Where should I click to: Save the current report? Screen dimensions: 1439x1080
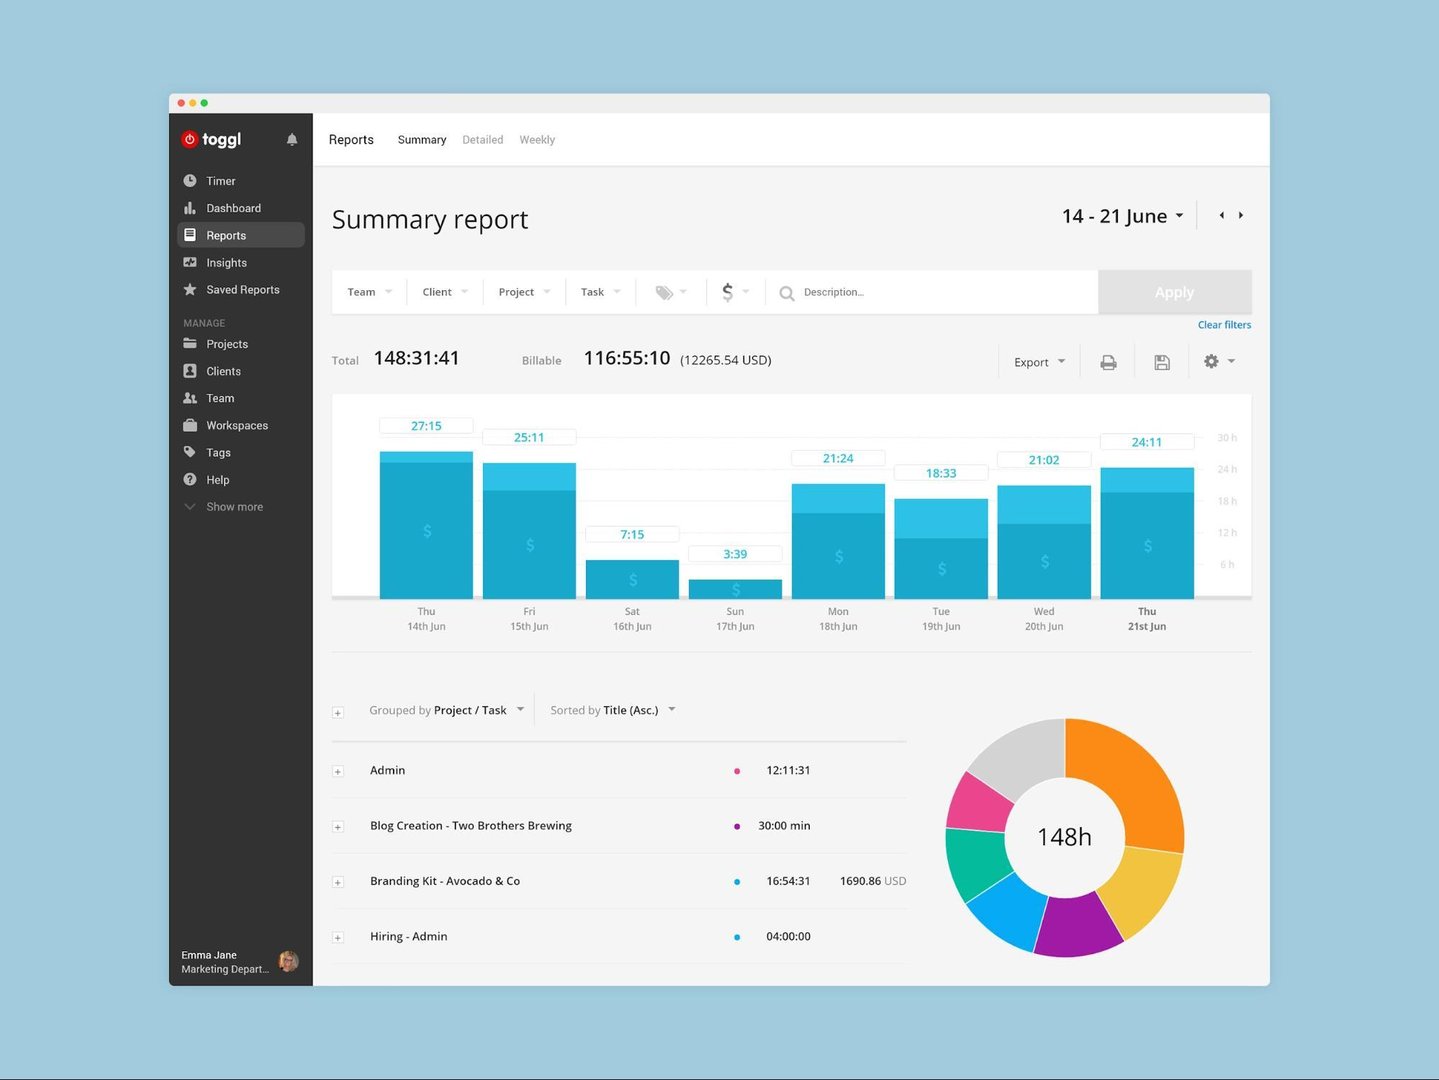click(1161, 361)
